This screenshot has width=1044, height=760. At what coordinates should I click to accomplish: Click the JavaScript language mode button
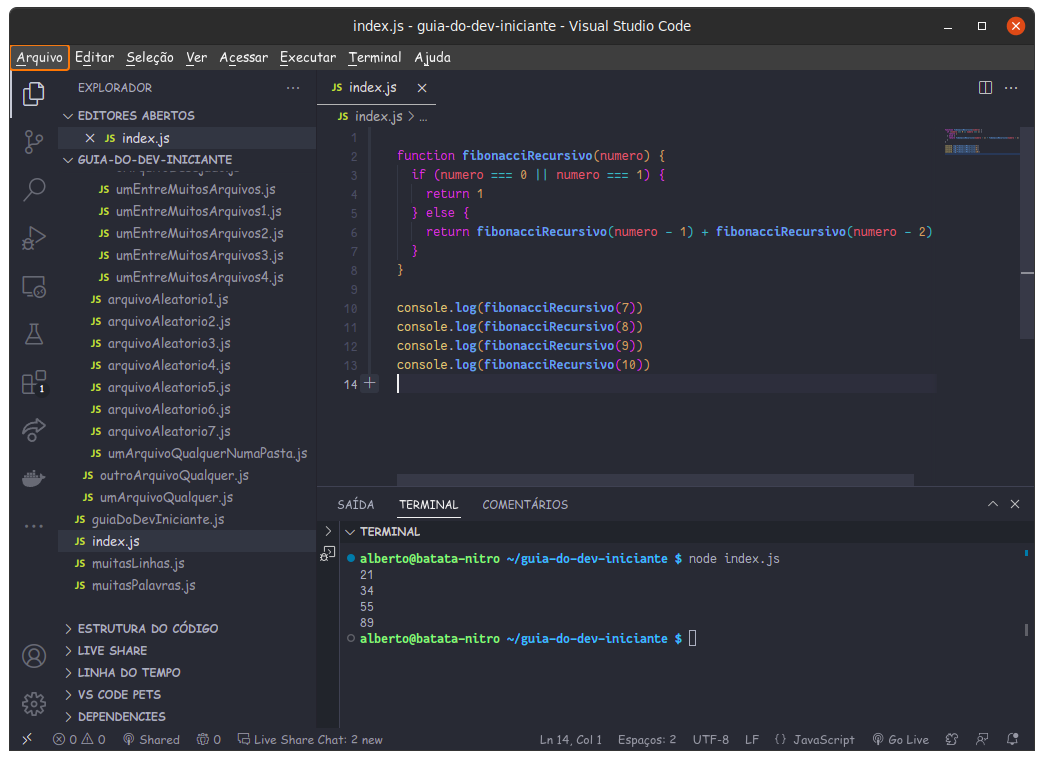(815, 740)
